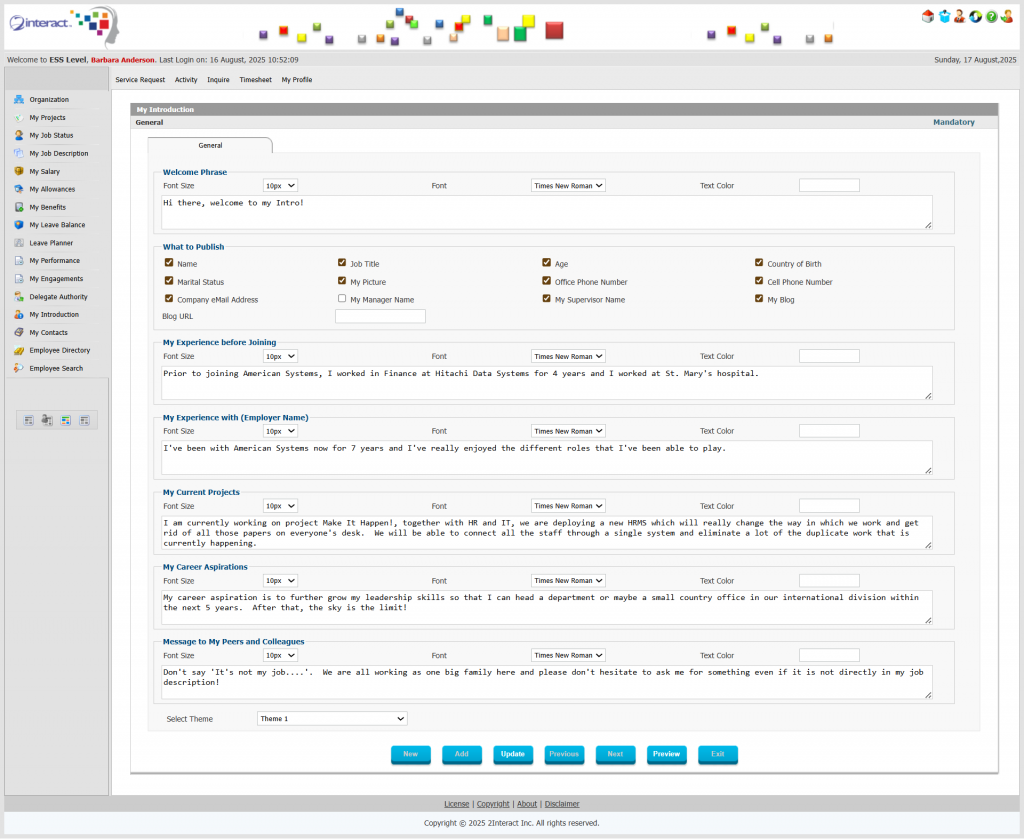Image resolution: width=1024 pixels, height=839 pixels.
Task: Open My Current Projects Font dropdown
Action: 568,506
